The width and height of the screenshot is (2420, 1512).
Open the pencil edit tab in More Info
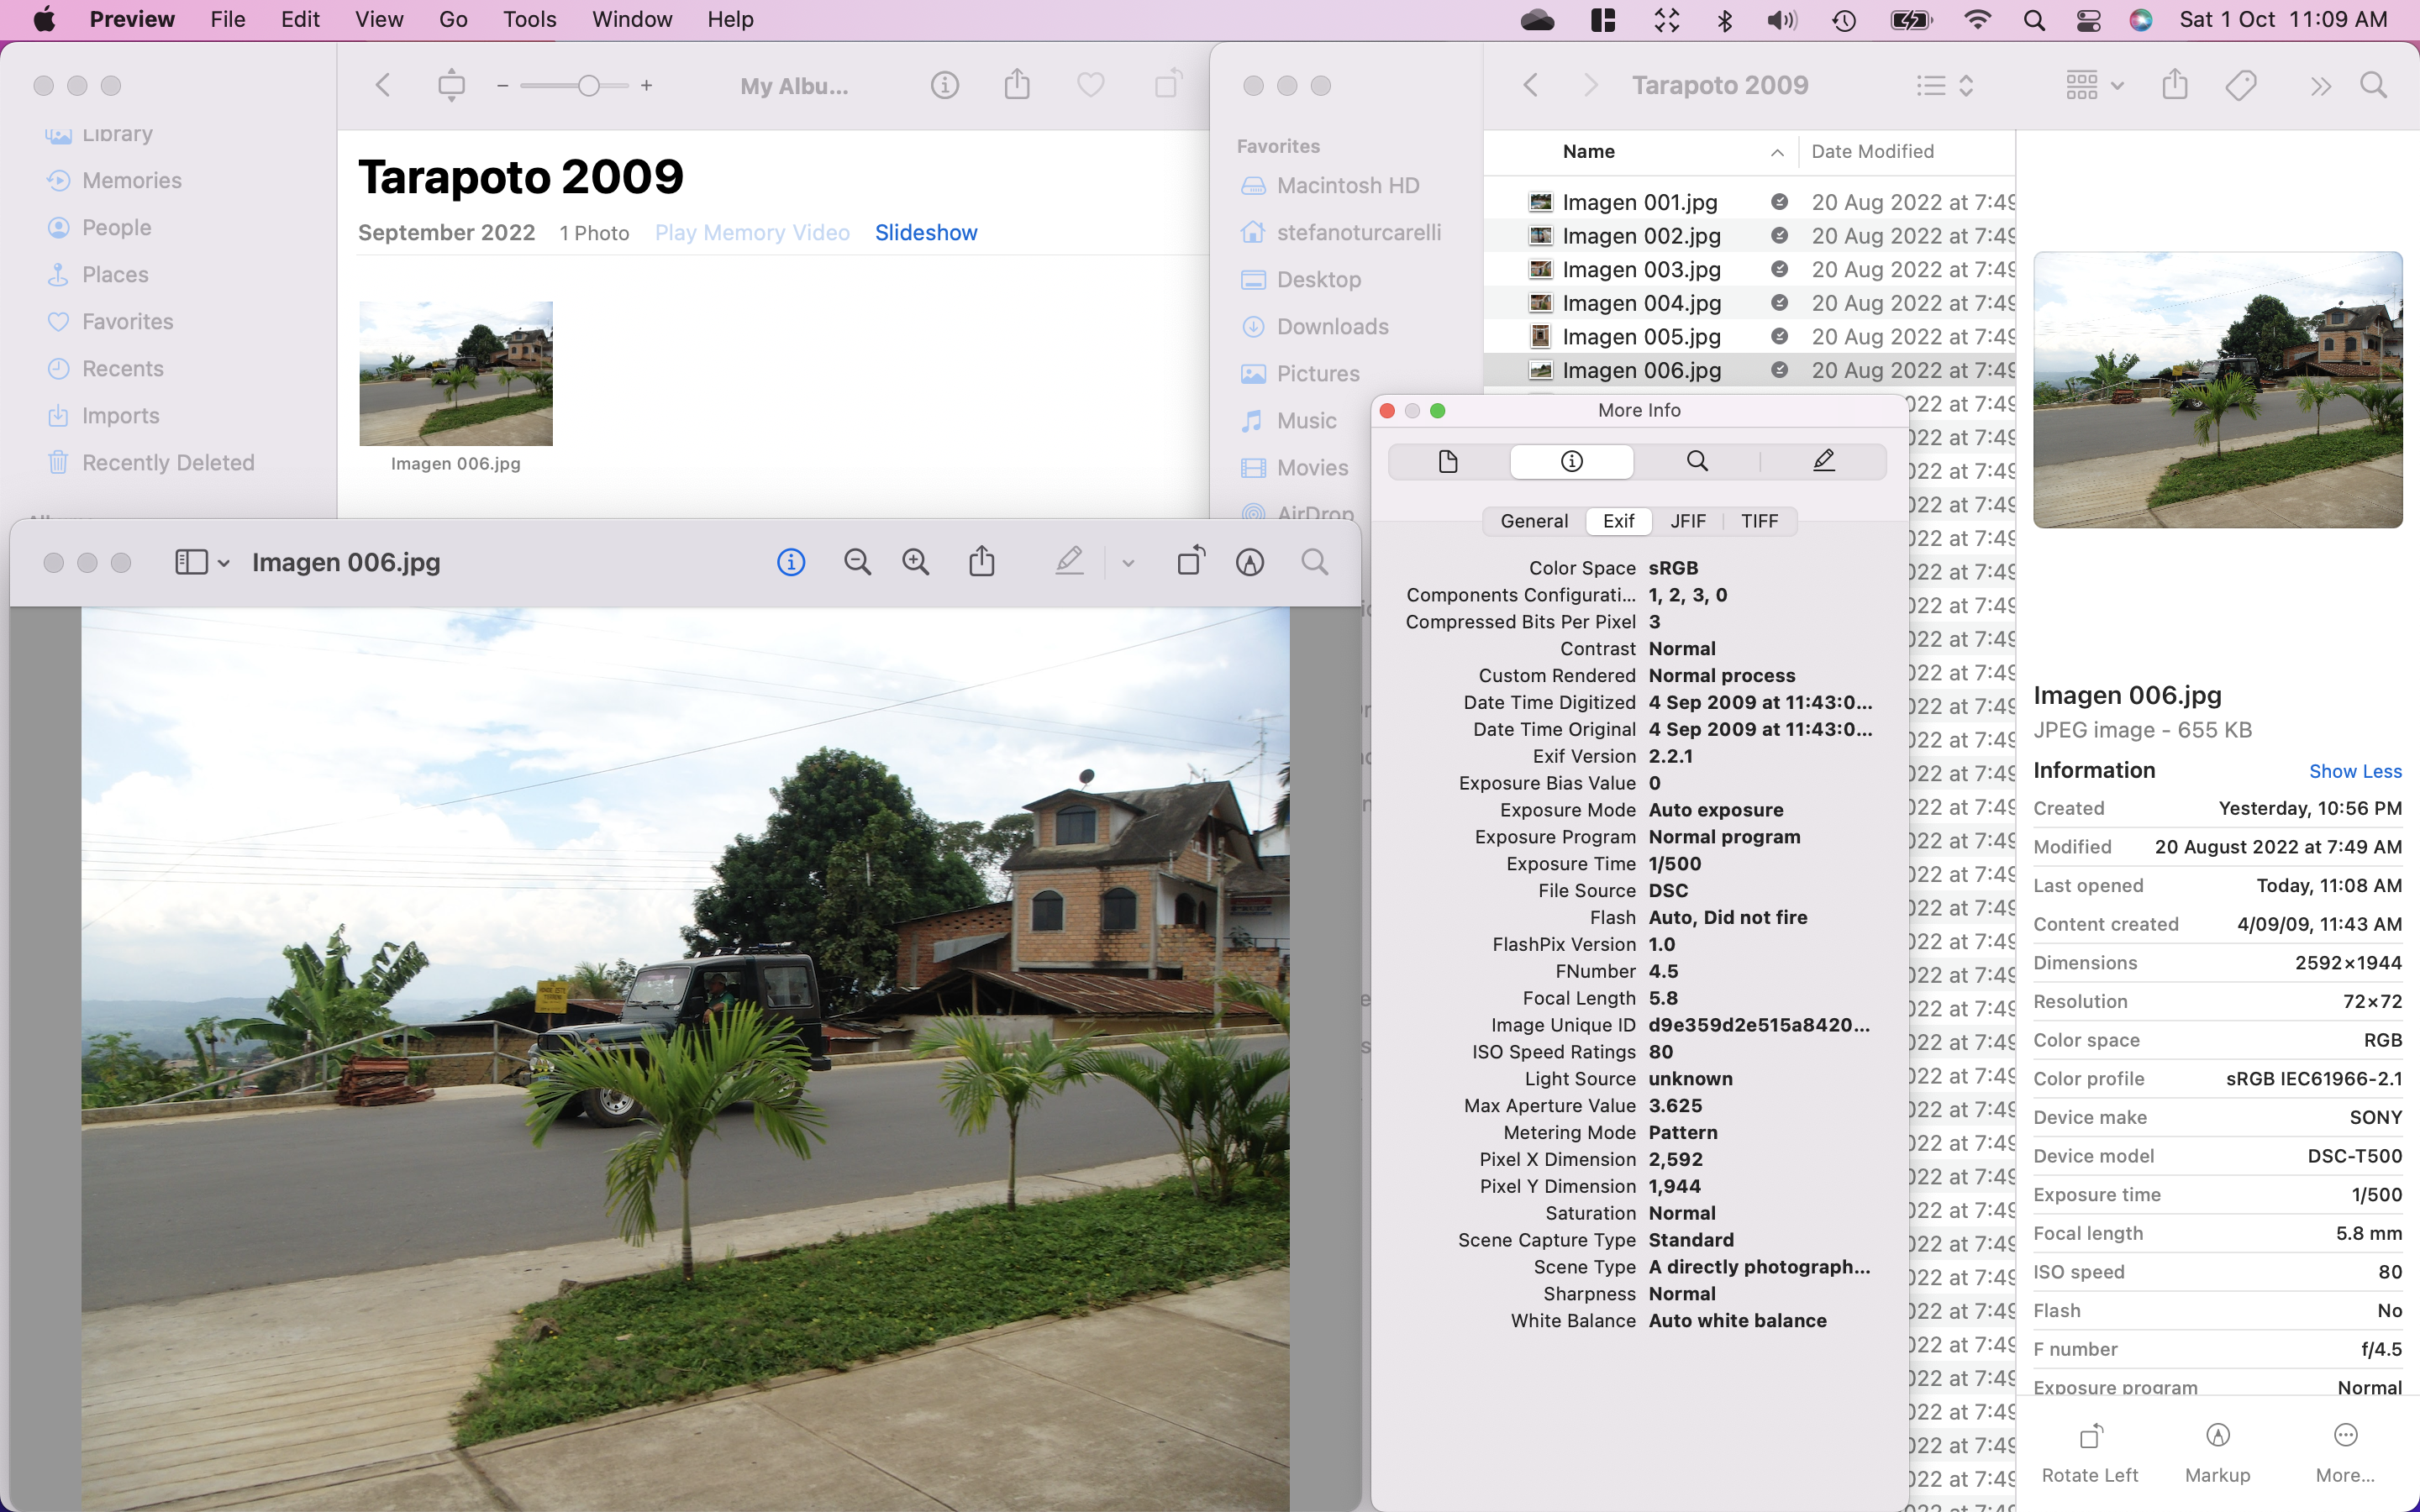[1823, 461]
